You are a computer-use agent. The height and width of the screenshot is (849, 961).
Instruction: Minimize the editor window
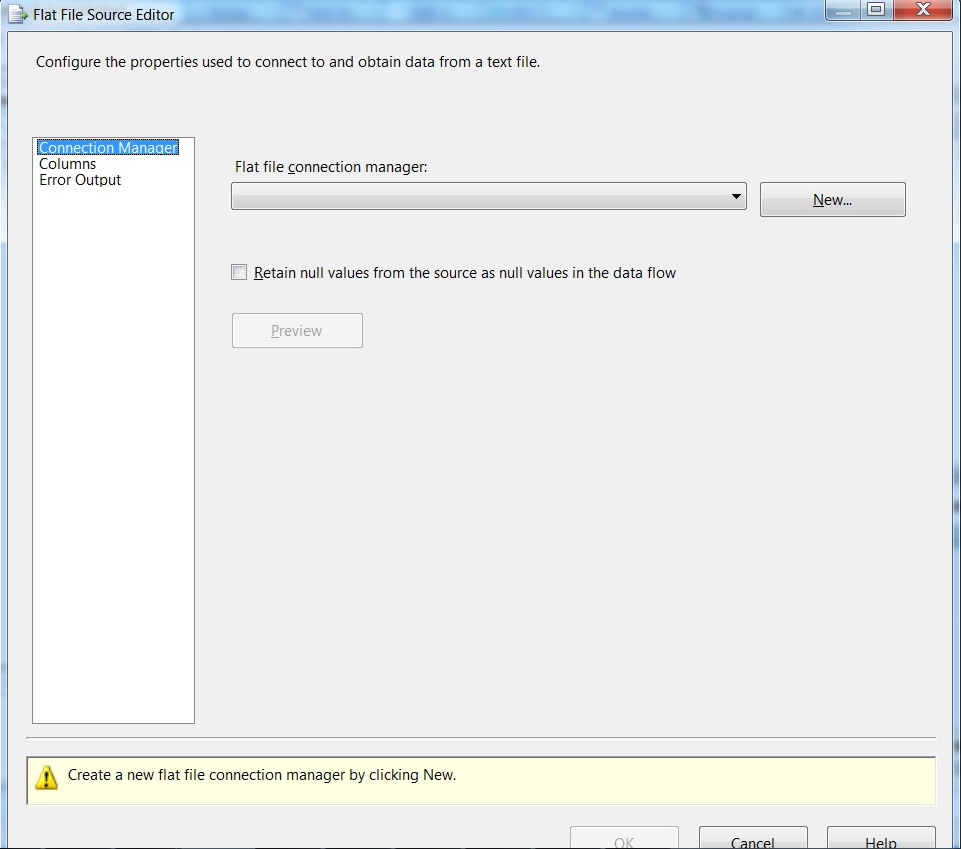(843, 10)
